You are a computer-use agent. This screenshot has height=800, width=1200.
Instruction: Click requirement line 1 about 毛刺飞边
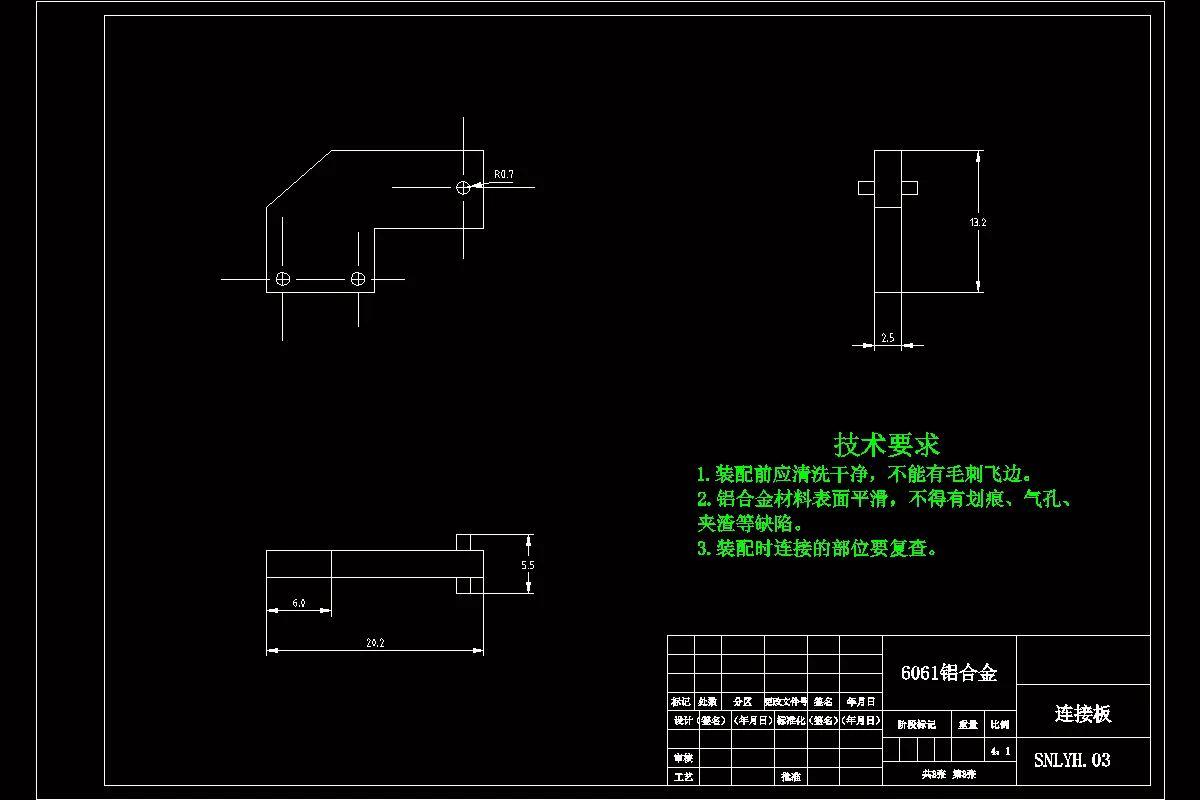point(865,474)
